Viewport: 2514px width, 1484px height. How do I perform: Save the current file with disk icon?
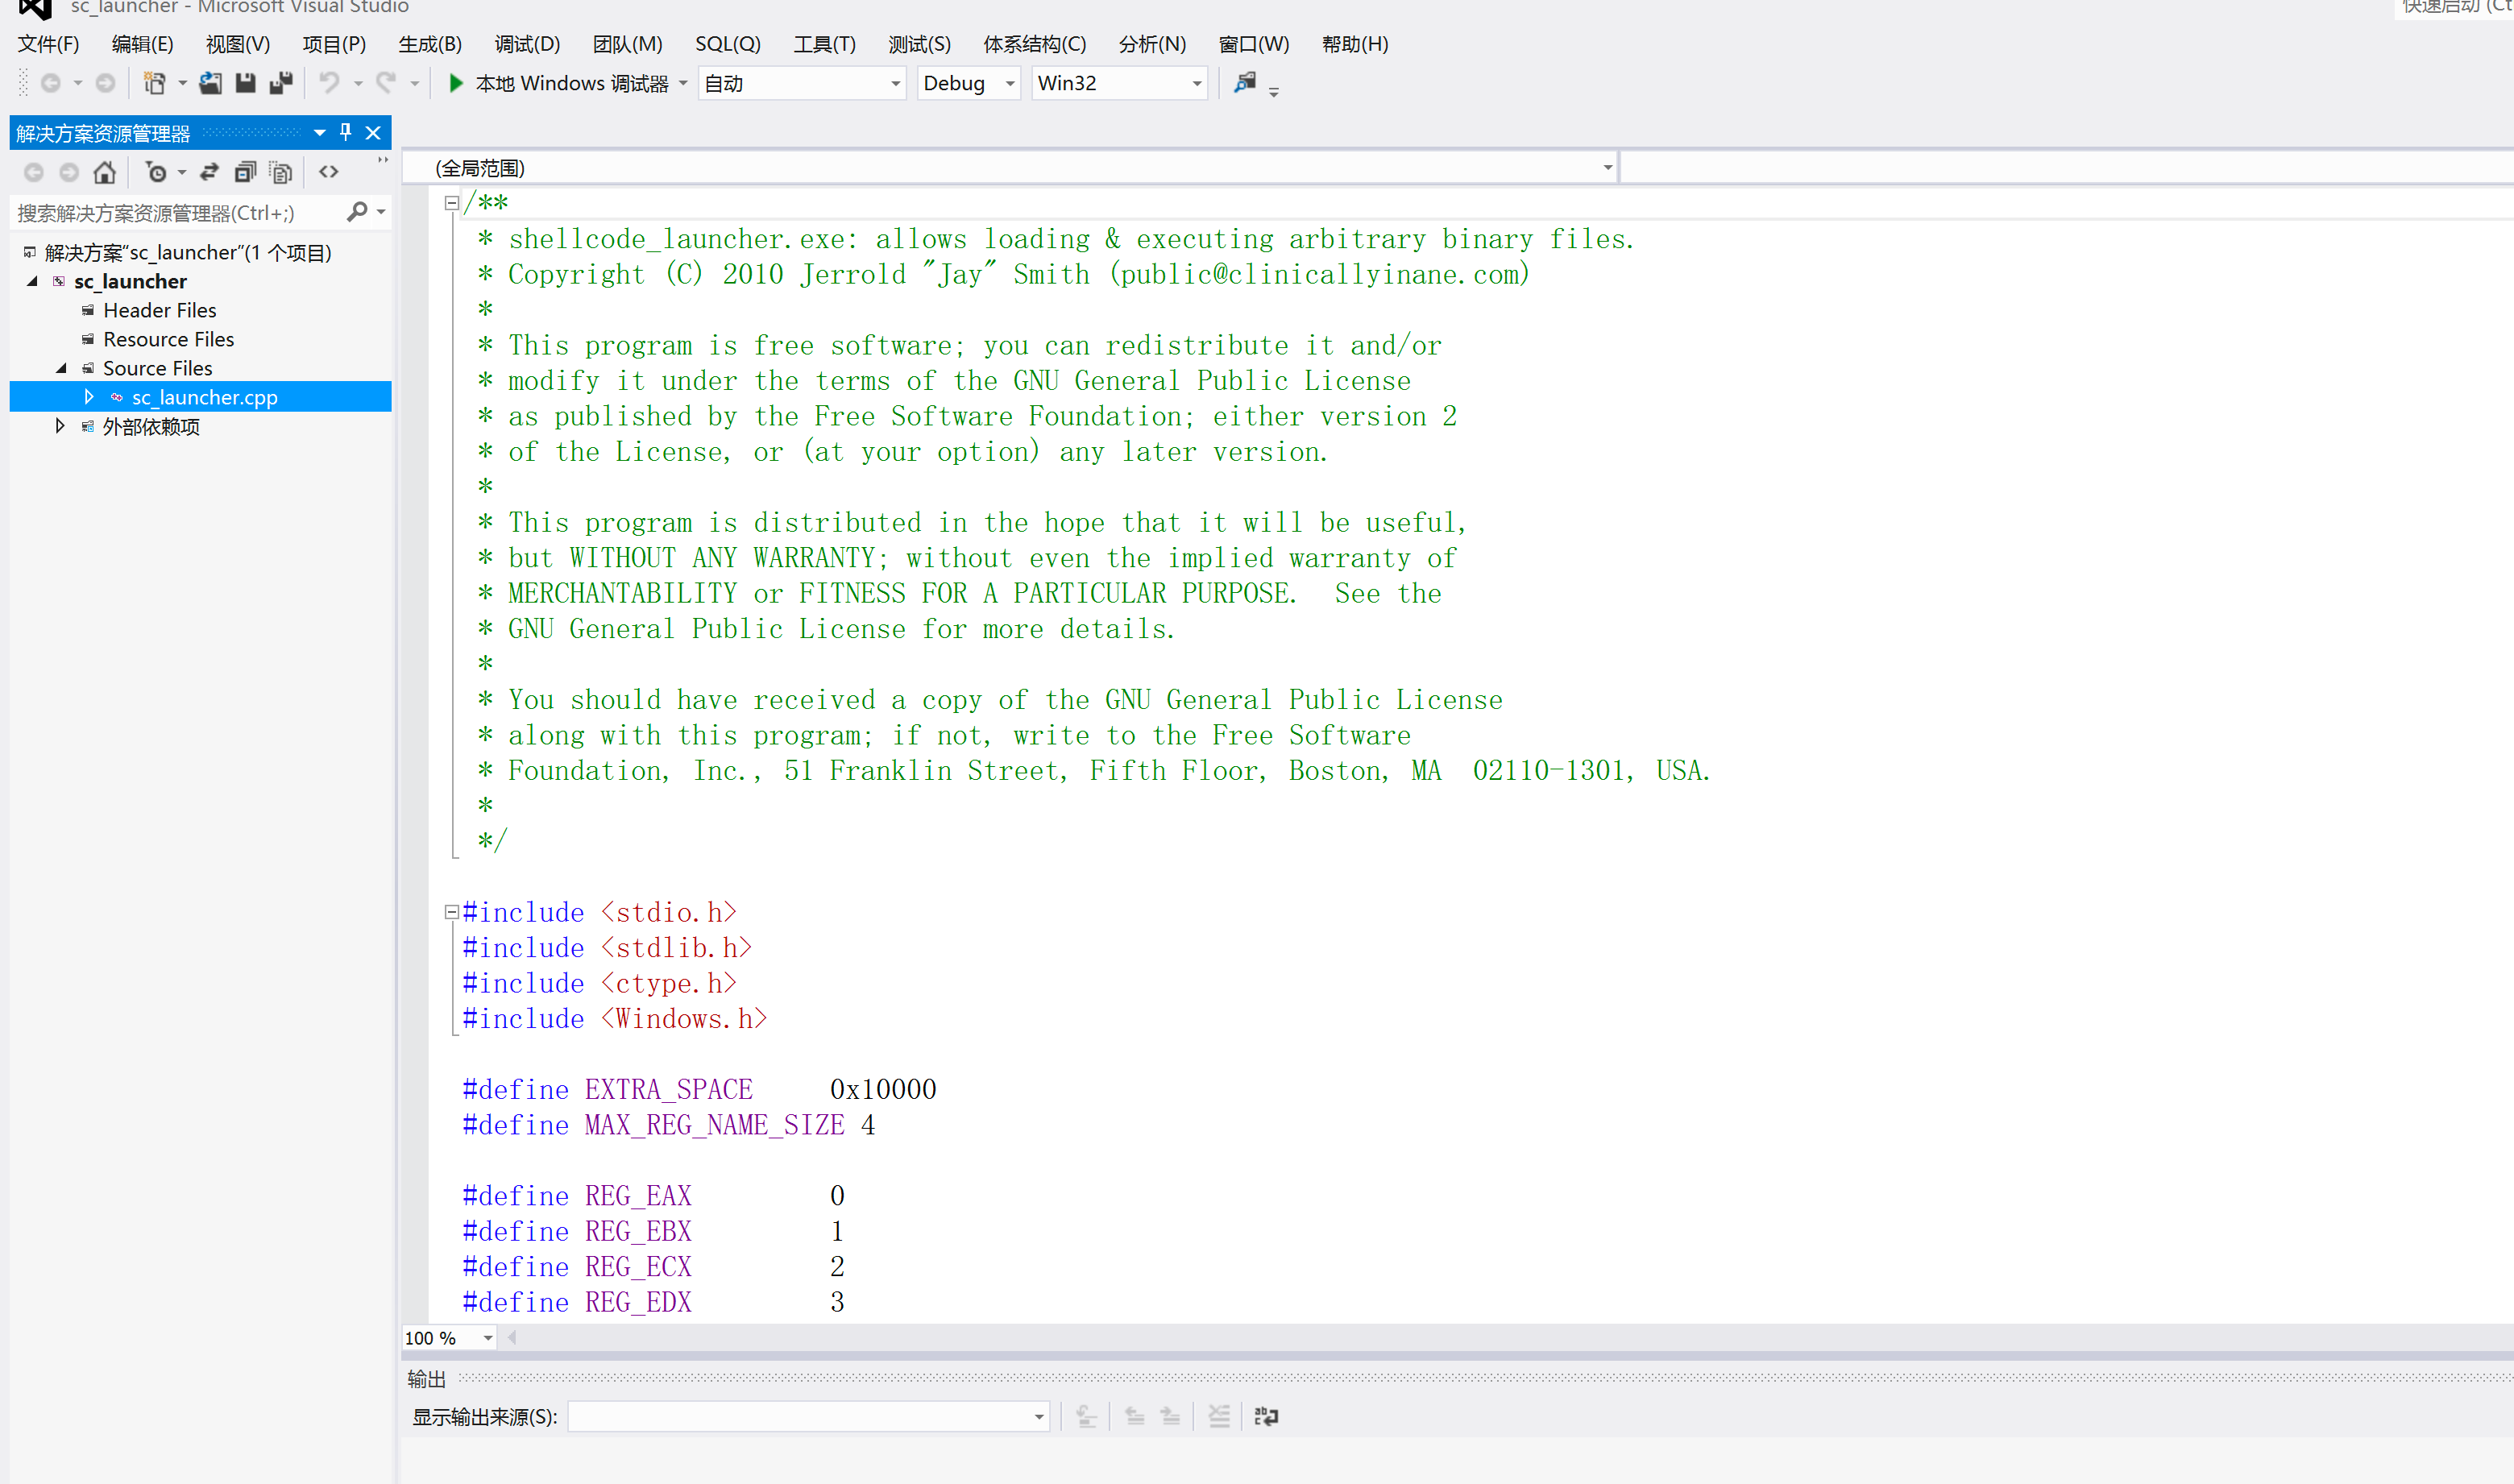click(x=245, y=84)
